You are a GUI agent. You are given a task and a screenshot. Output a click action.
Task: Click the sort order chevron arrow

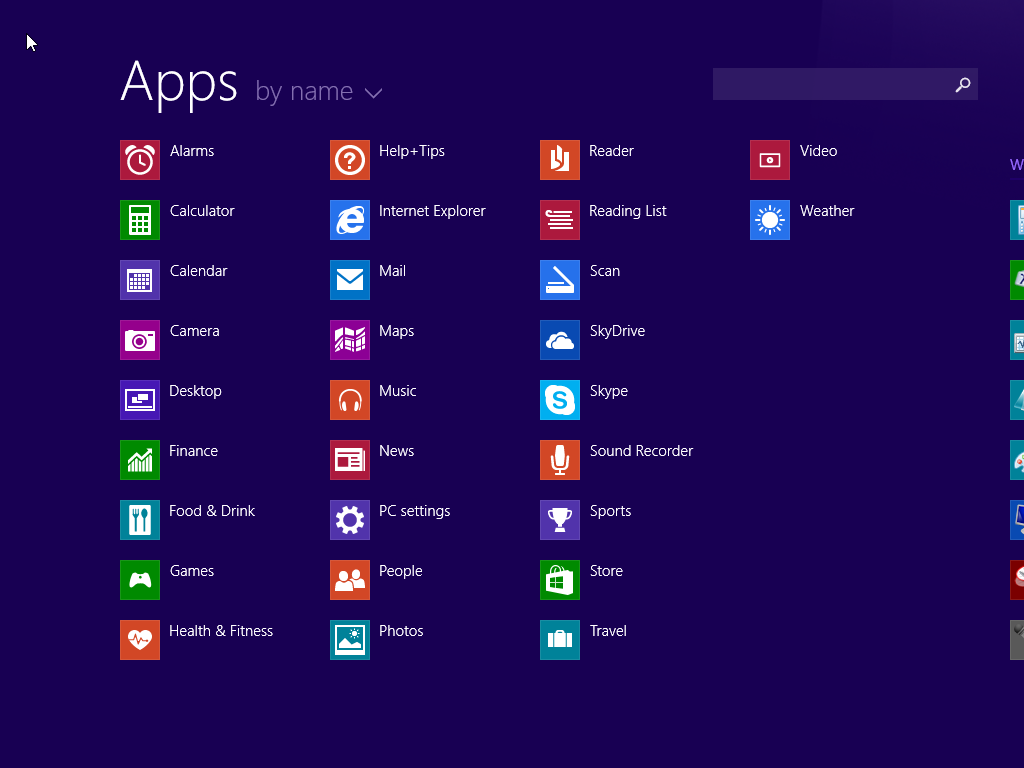coord(374,93)
